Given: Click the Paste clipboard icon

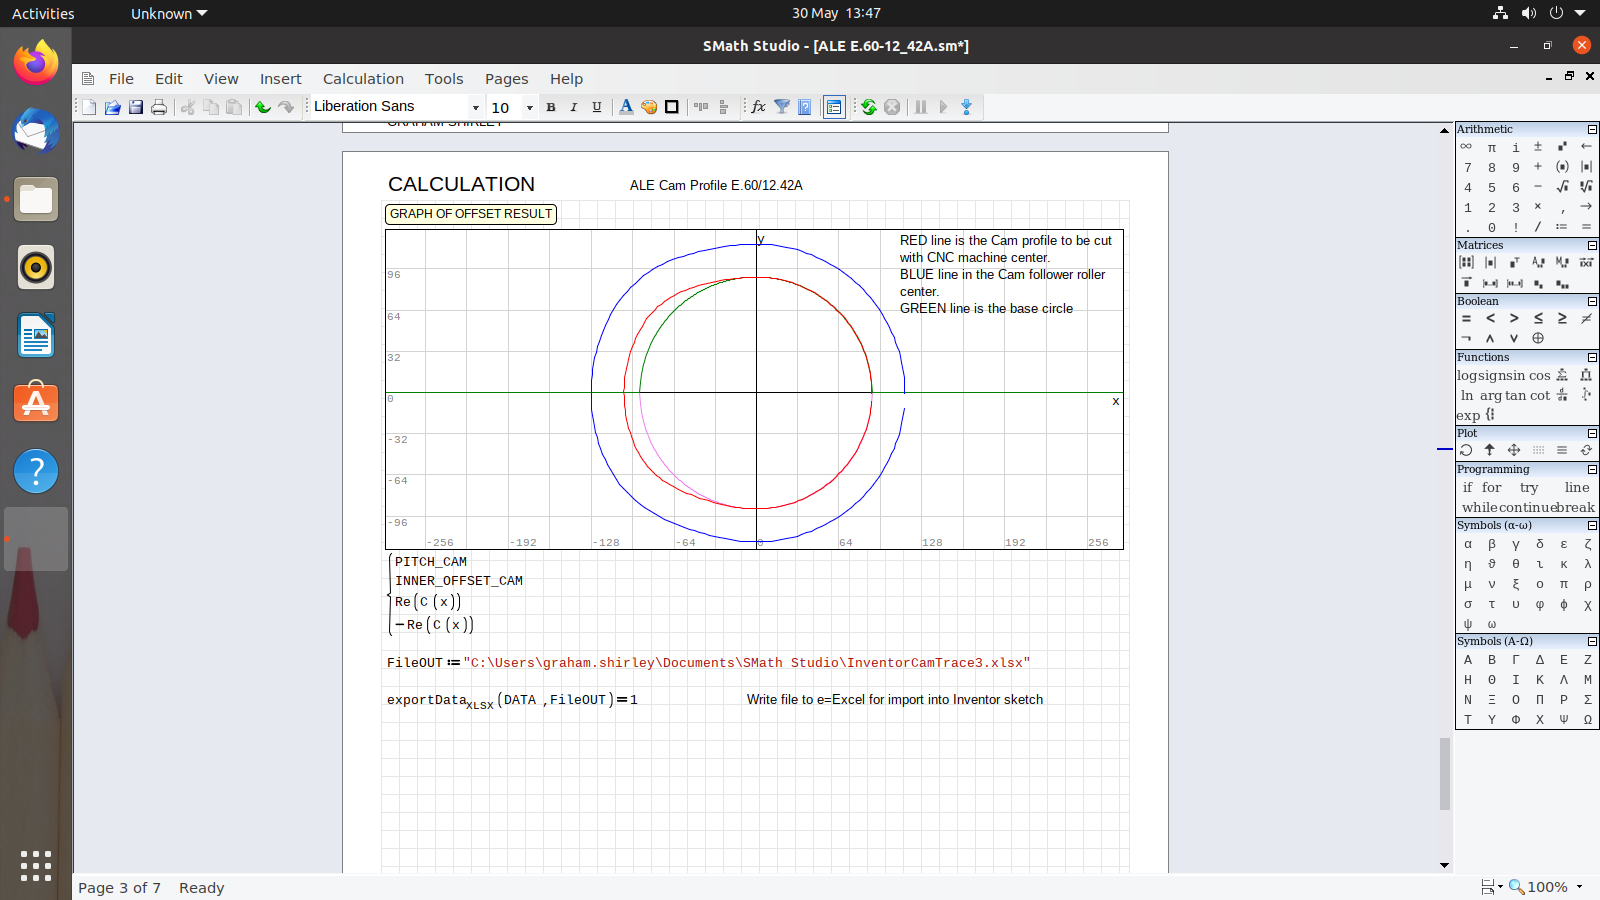Looking at the screenshot, I should [x=234, y=107].
